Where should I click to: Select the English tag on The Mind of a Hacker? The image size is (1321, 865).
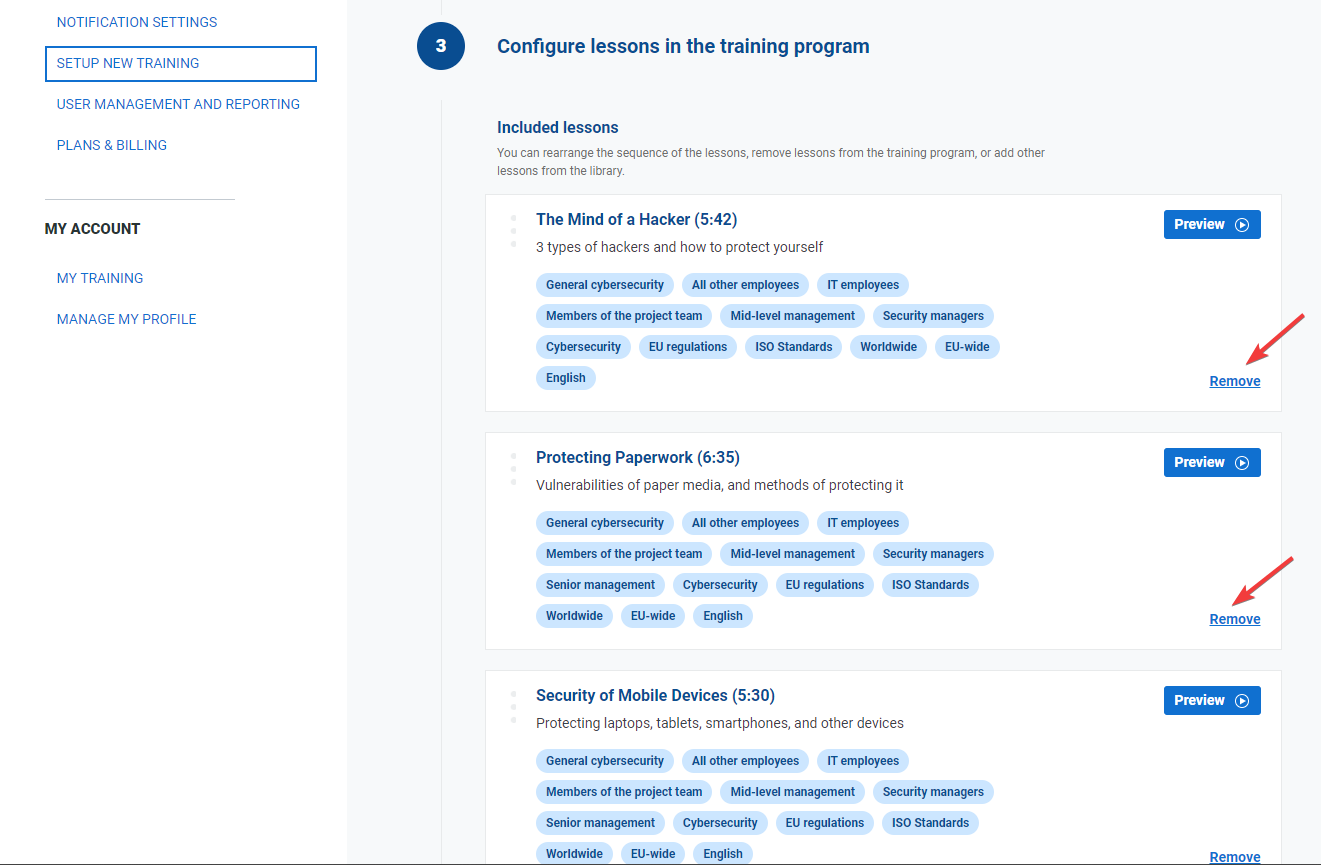click(x=565, y=377)
